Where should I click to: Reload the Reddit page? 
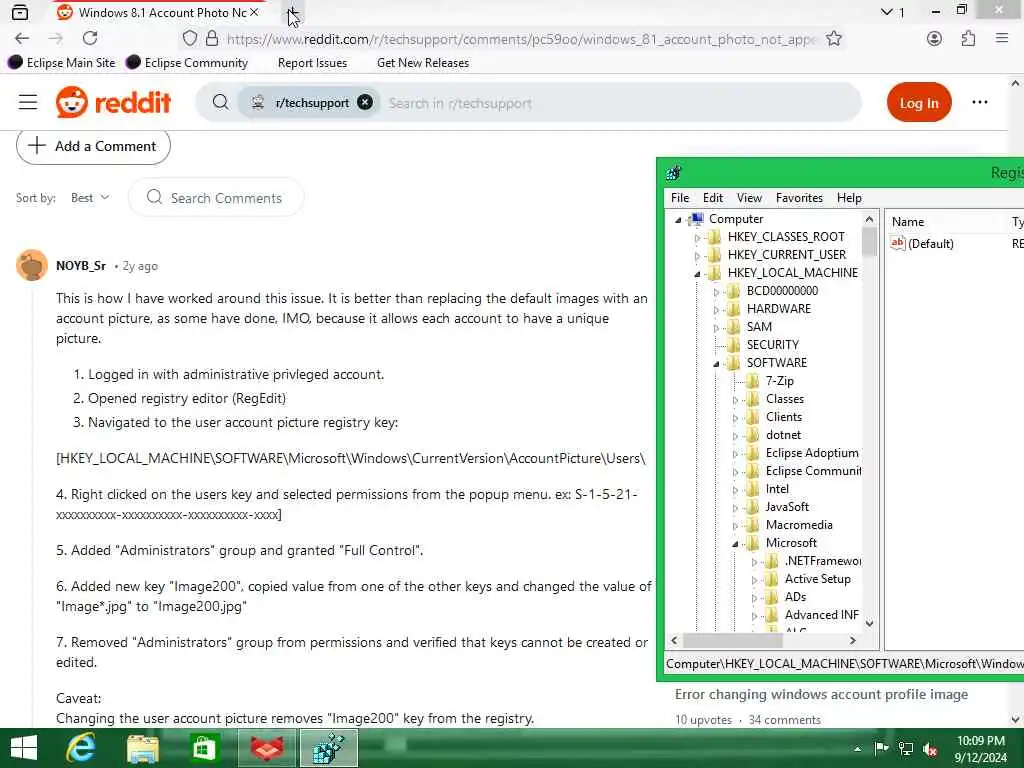[90, 39]
